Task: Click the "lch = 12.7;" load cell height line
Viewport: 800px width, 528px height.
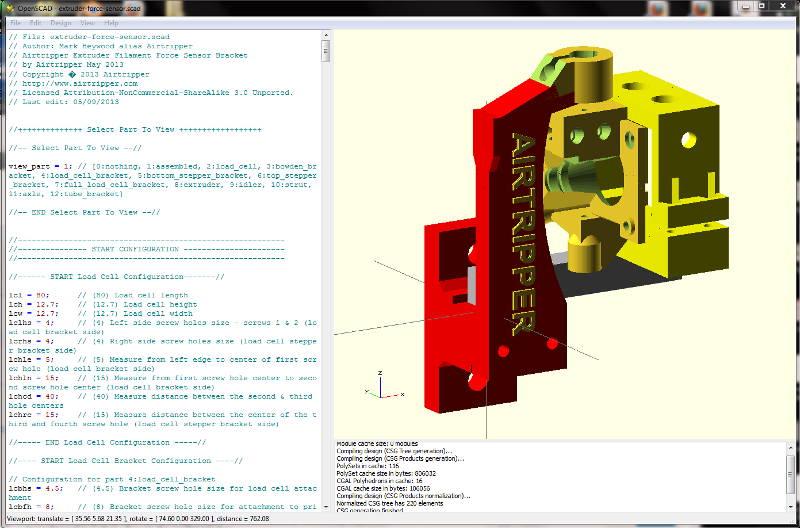Action: point(103,305)
